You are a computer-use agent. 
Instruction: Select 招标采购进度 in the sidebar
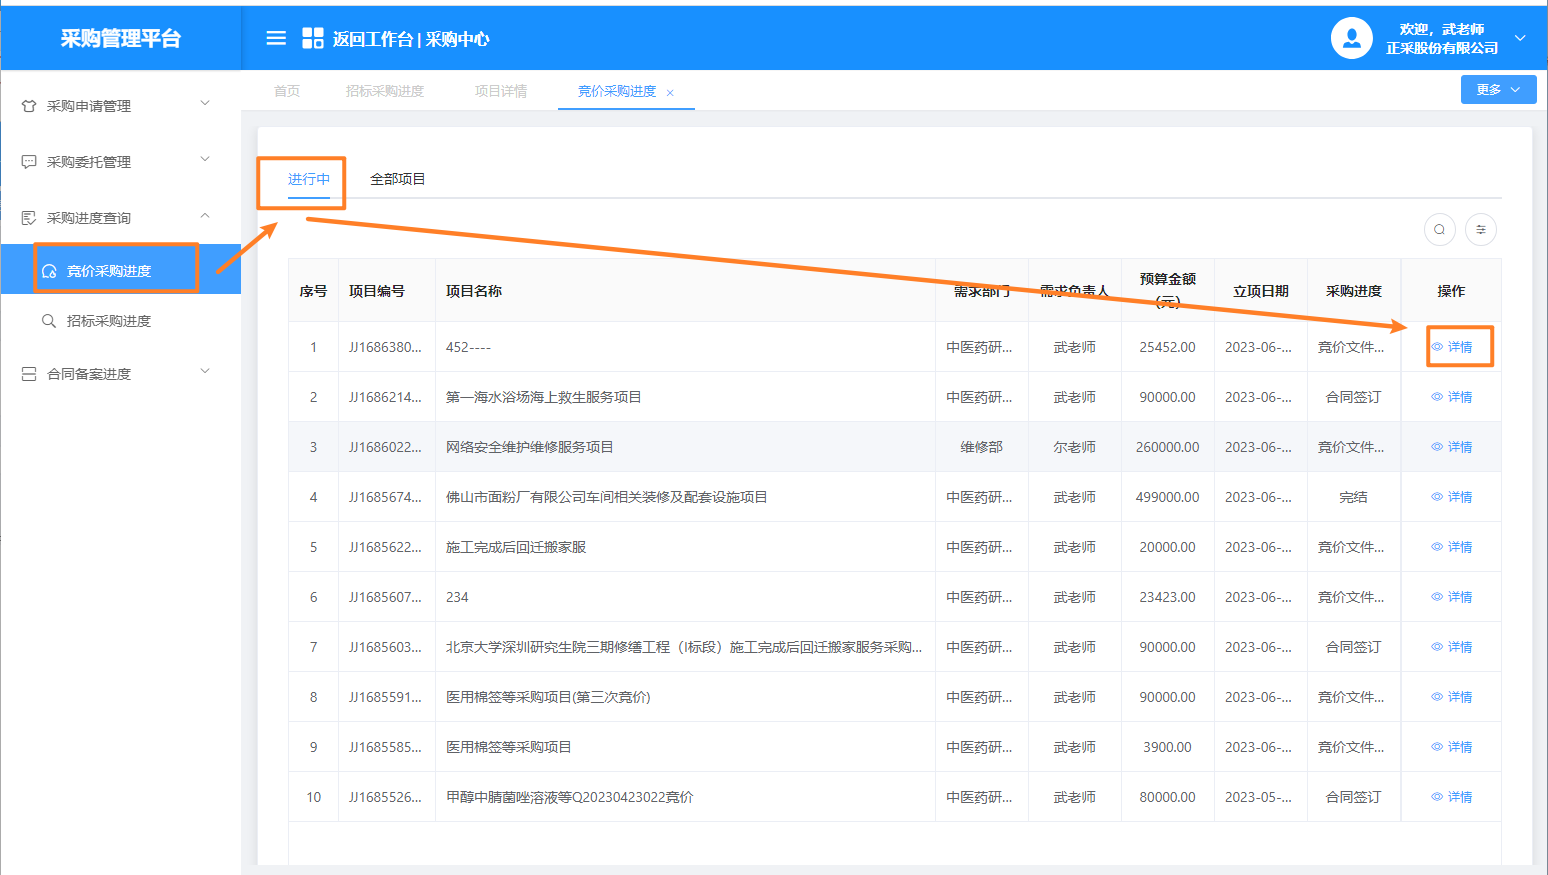tap(108, 321)
